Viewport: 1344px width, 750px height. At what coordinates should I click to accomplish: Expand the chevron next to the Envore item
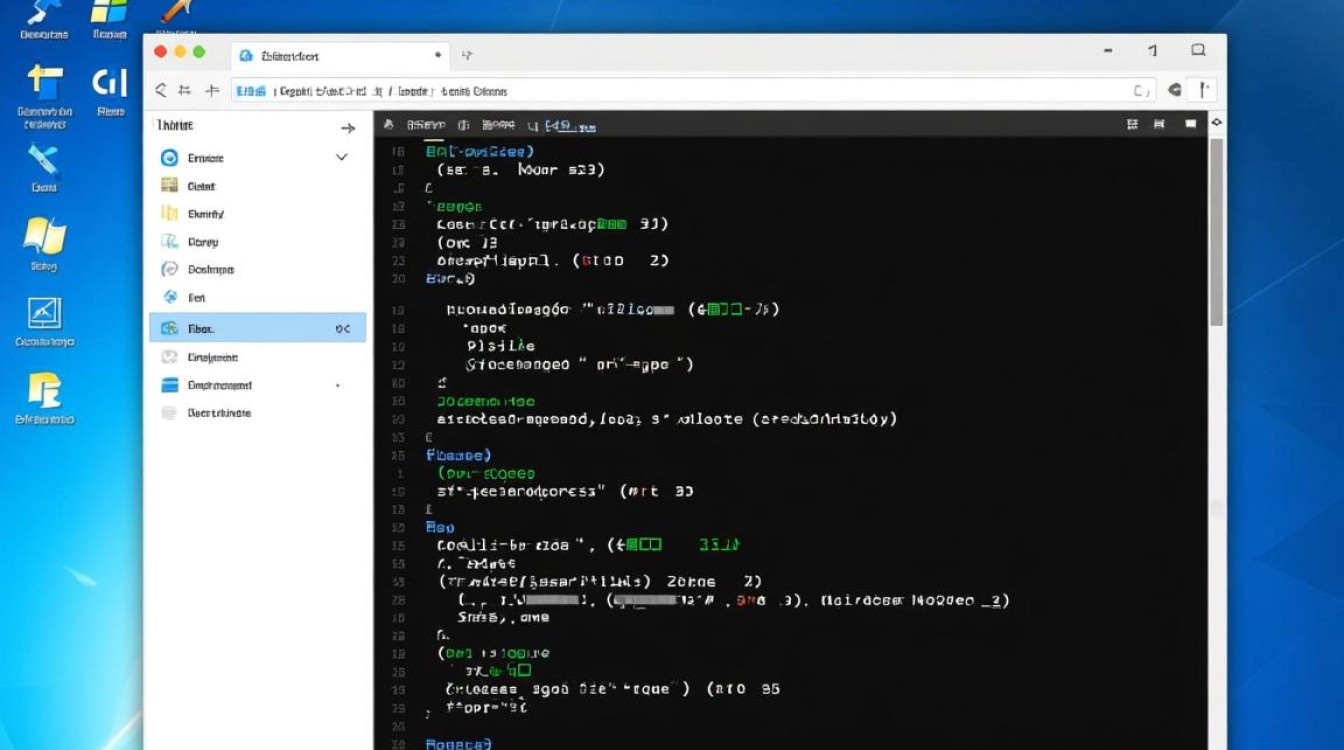tap(341, 157)
